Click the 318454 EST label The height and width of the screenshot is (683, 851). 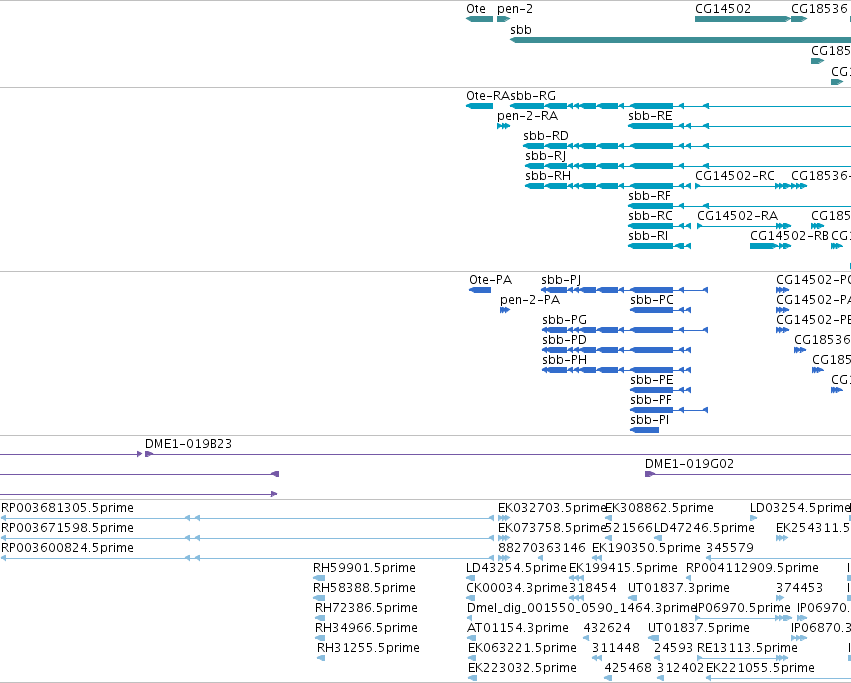coord(593,589)
